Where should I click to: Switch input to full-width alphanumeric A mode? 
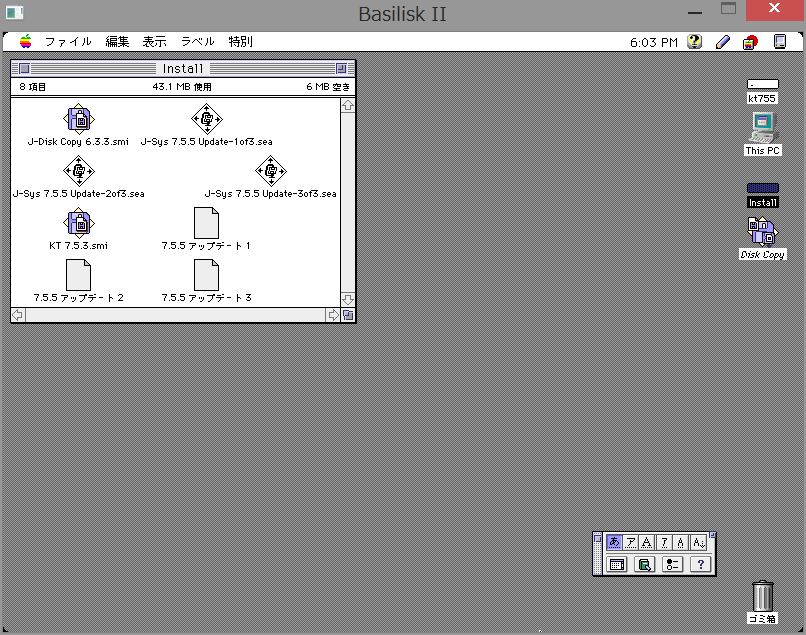(x=647, y=542)
